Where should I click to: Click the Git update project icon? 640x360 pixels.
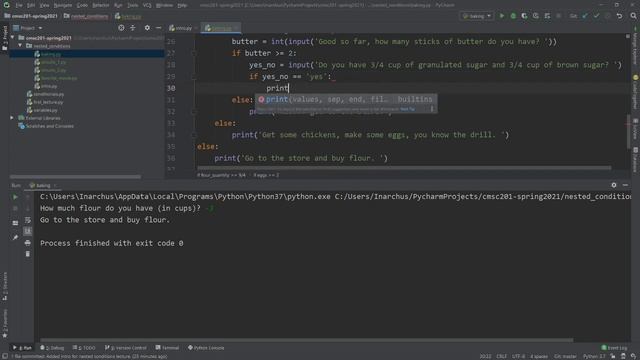(585, 16)
